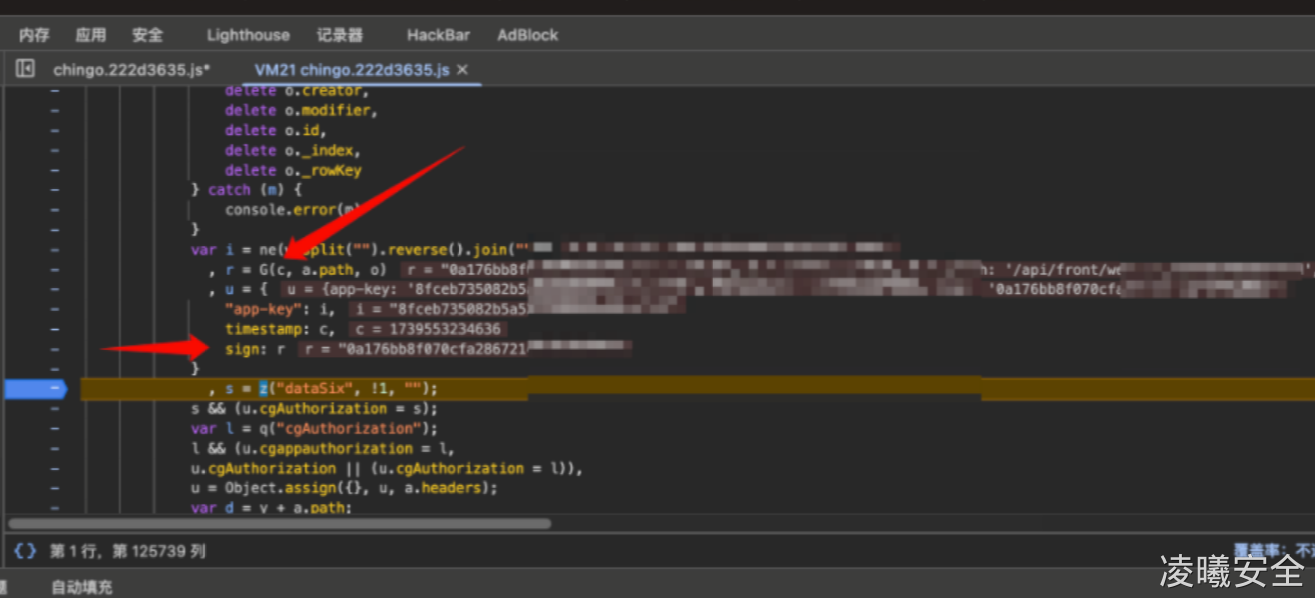Go to the 安全 panel tab
Image resolution: width=1315 pixels, height=598 pixels.
tap(147, 35)
